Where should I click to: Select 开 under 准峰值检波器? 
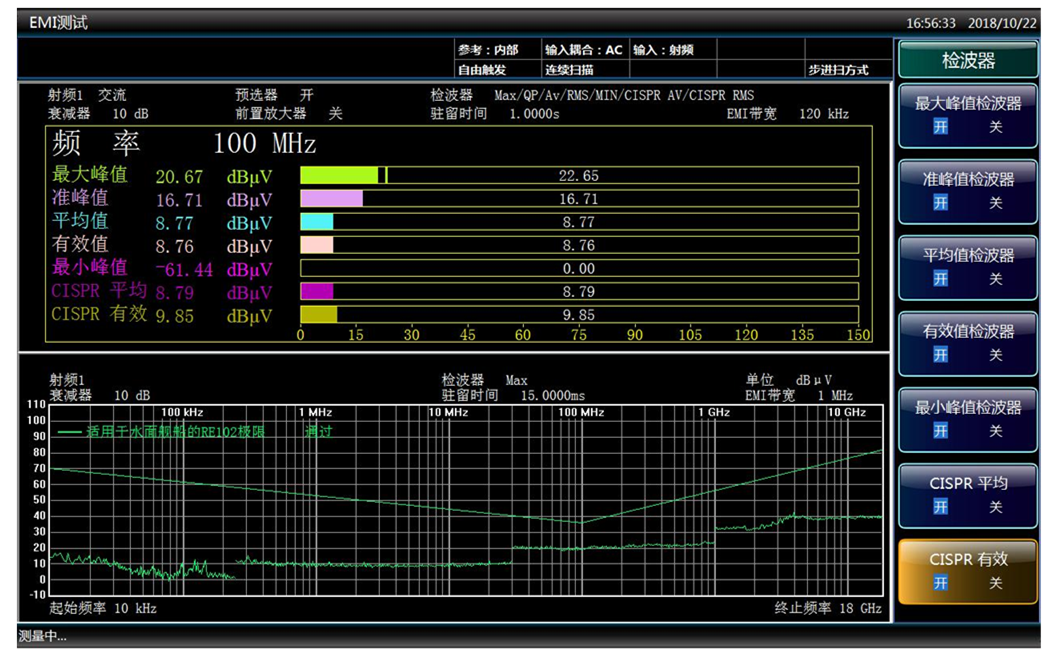click(x=940, y=203)
